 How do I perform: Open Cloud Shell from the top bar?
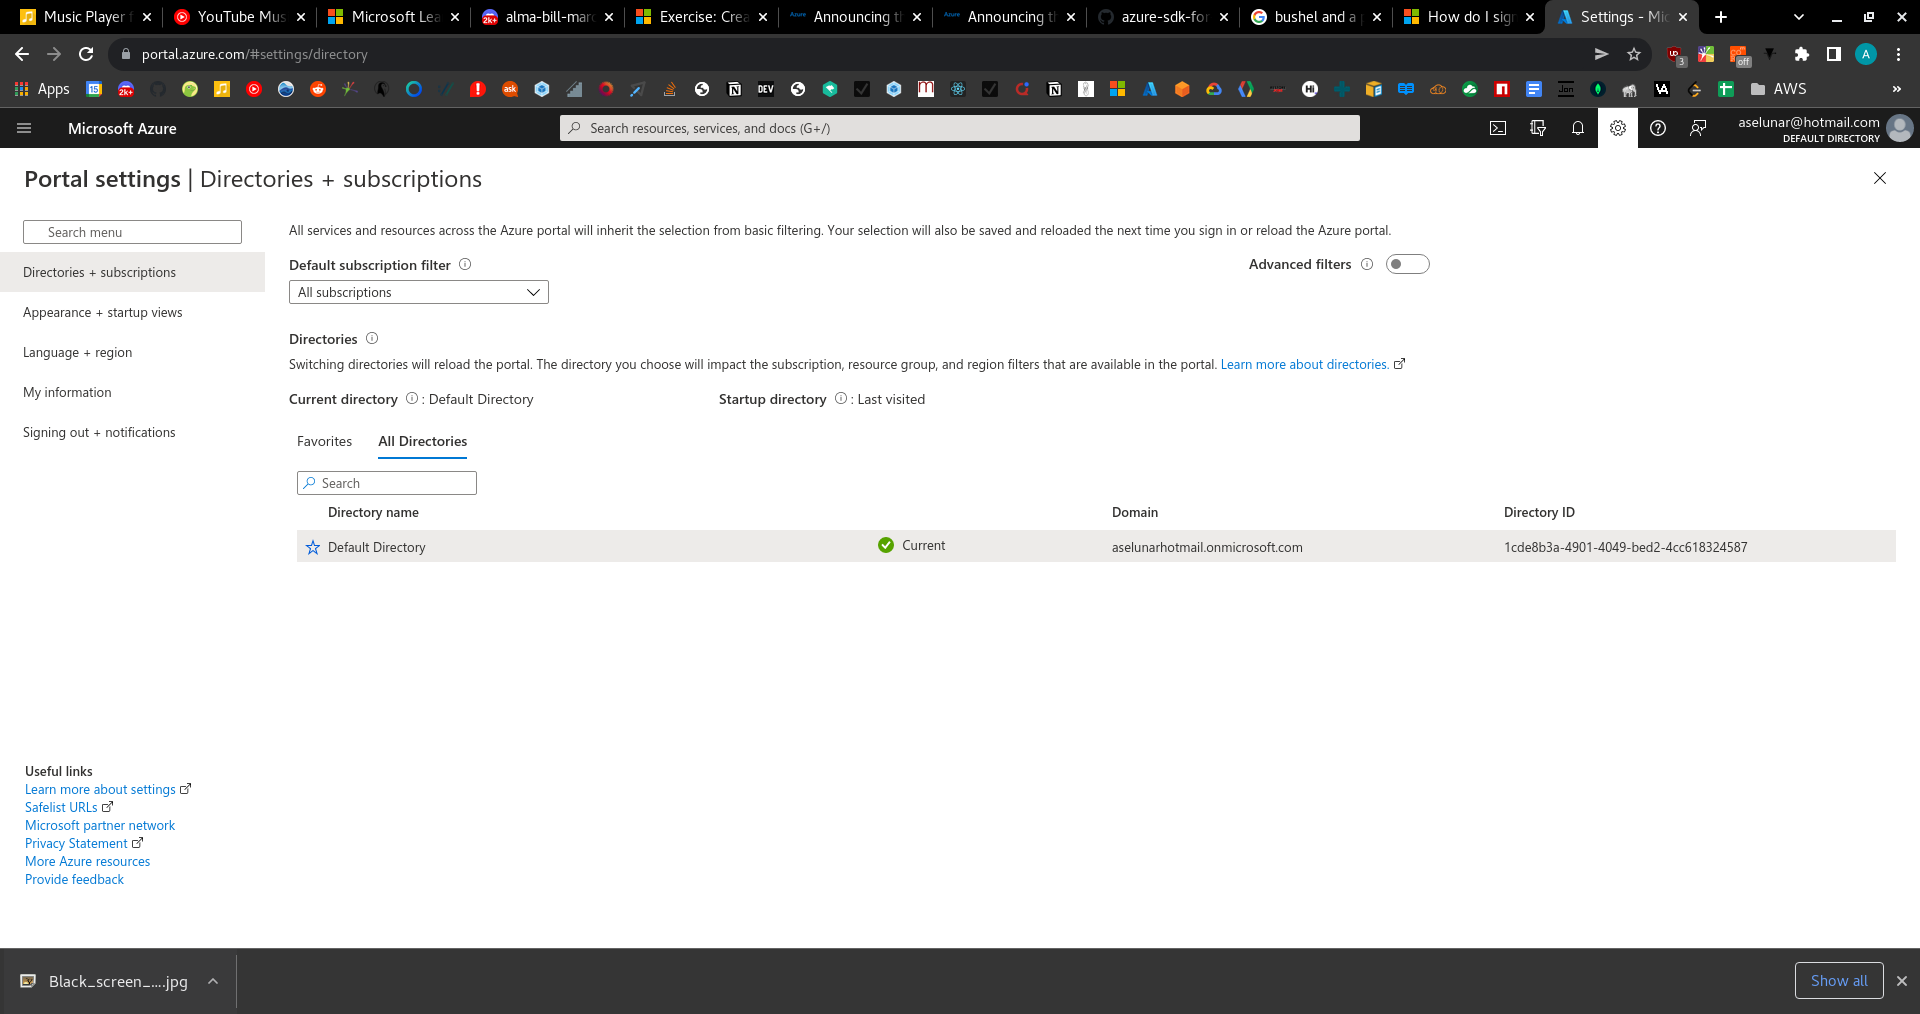tap(1498, 128)
